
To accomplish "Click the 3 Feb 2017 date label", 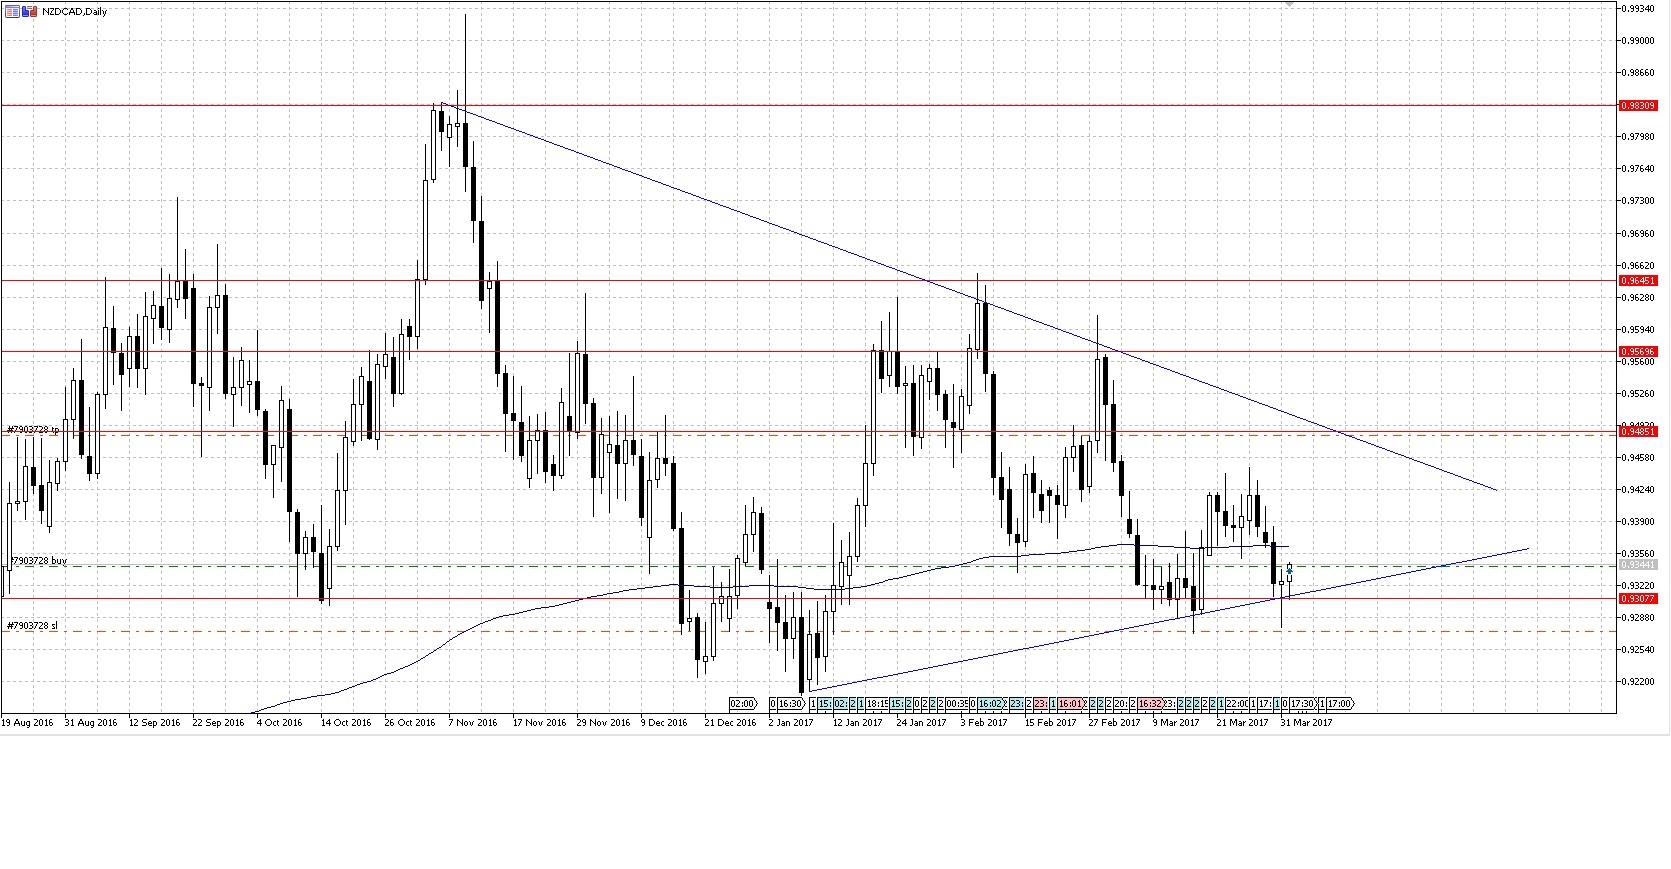I will (x=984, y=722).
